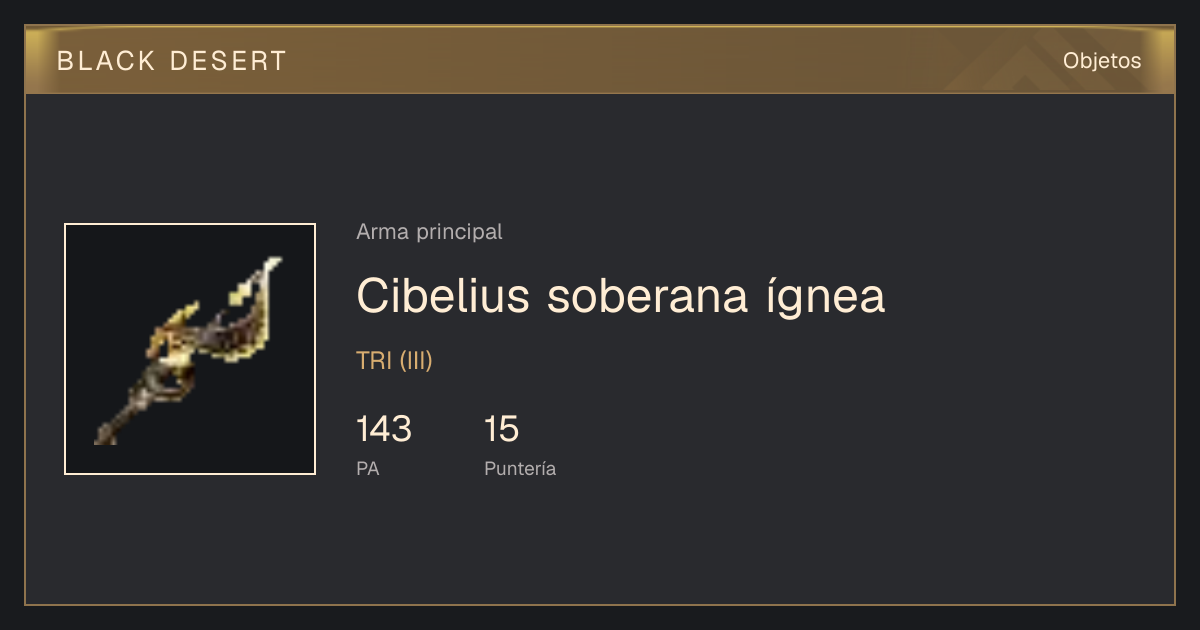Click the Arma principal category label
Viewport: 1200px width, 630px height.
[x=429, y=232]
